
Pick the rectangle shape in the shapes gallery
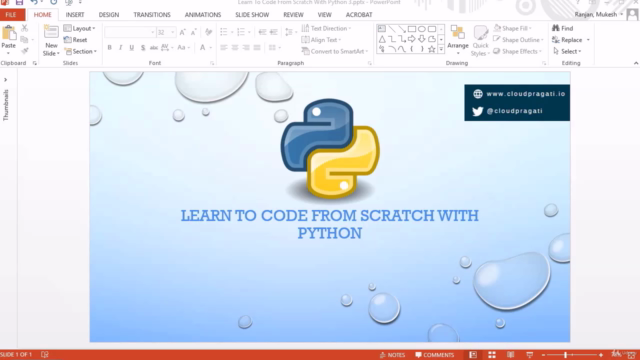pos(412,29)
